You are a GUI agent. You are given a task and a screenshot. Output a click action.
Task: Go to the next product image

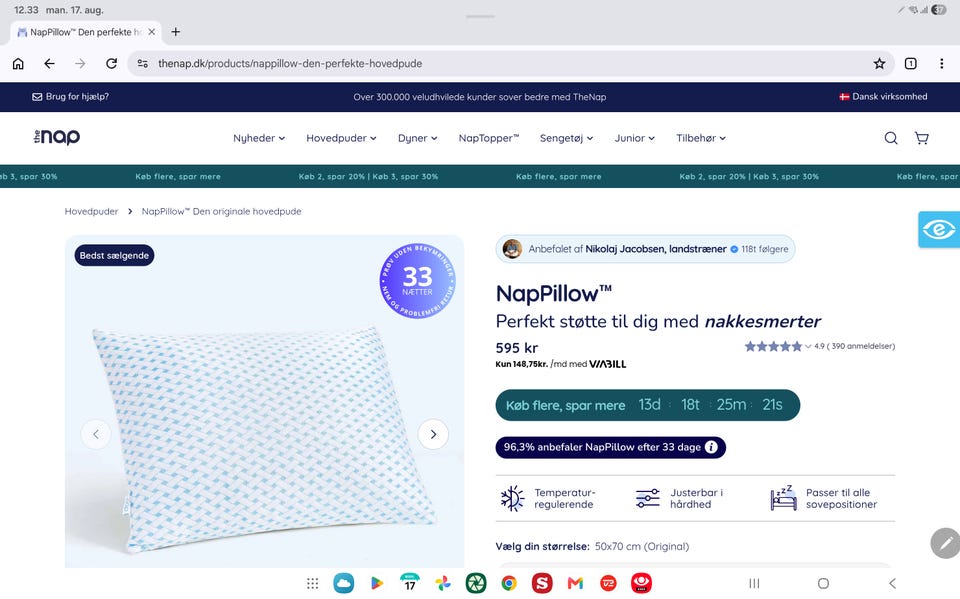pyautogui.click(x=433, y=434)
